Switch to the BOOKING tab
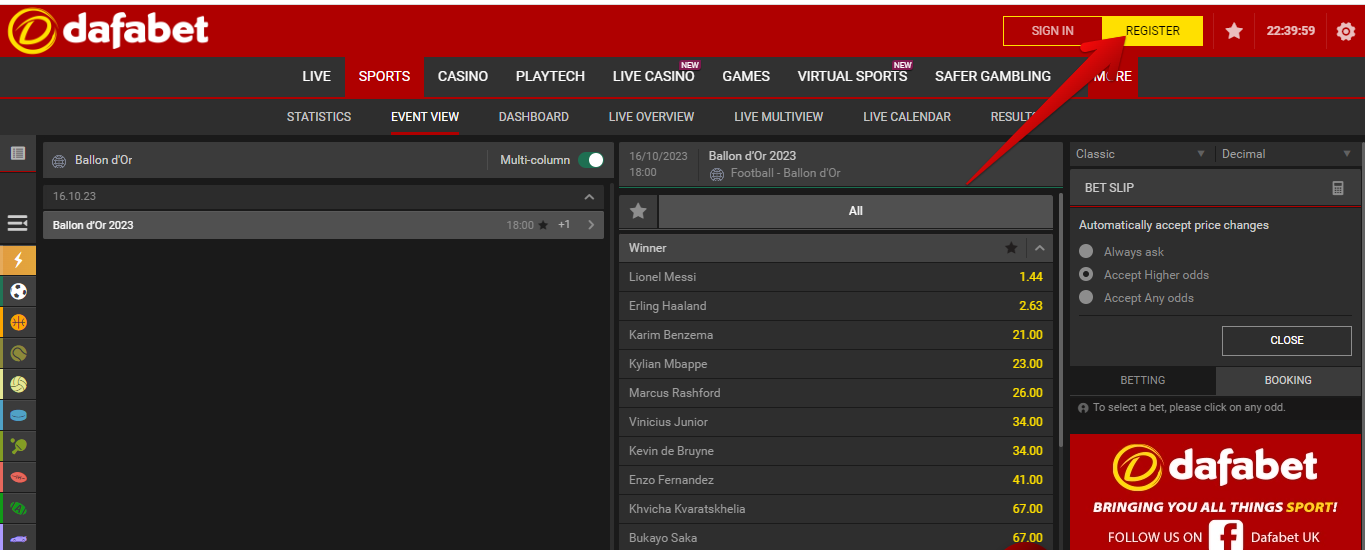The width and height of the screenshot is (1365, 550). [1288, 380]
